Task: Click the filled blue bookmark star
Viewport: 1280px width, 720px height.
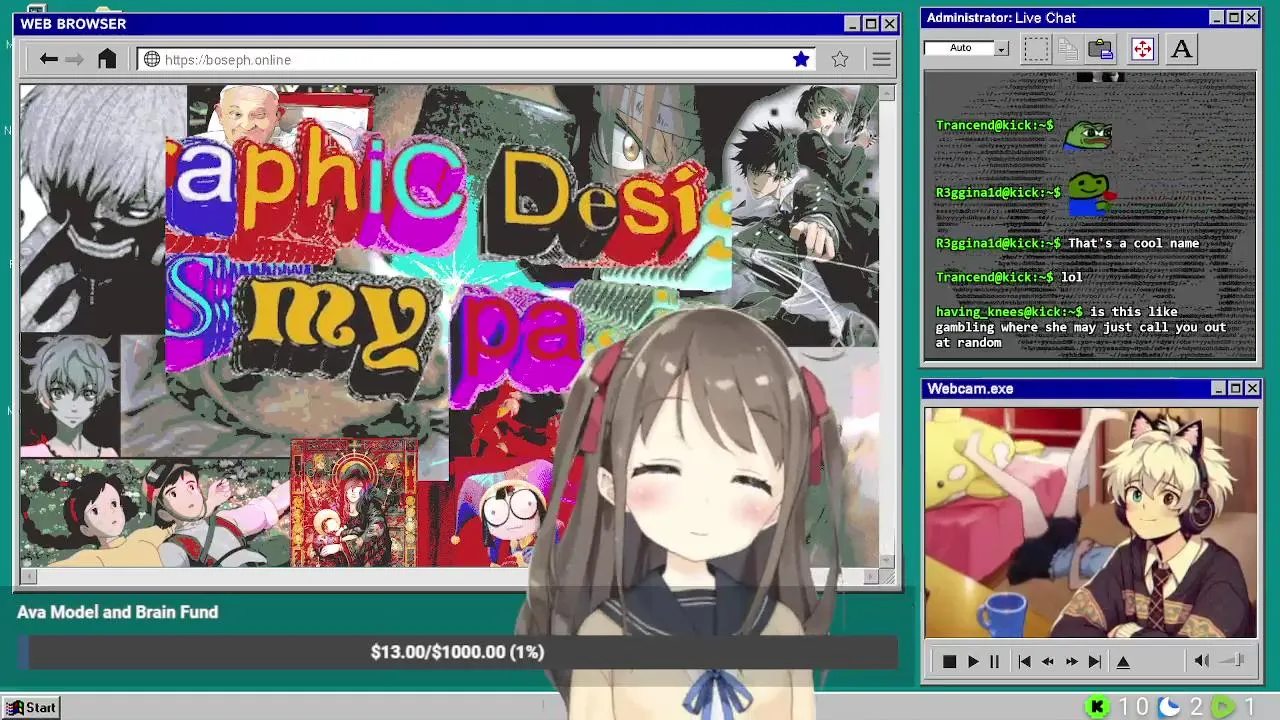Action: [801, 59]
